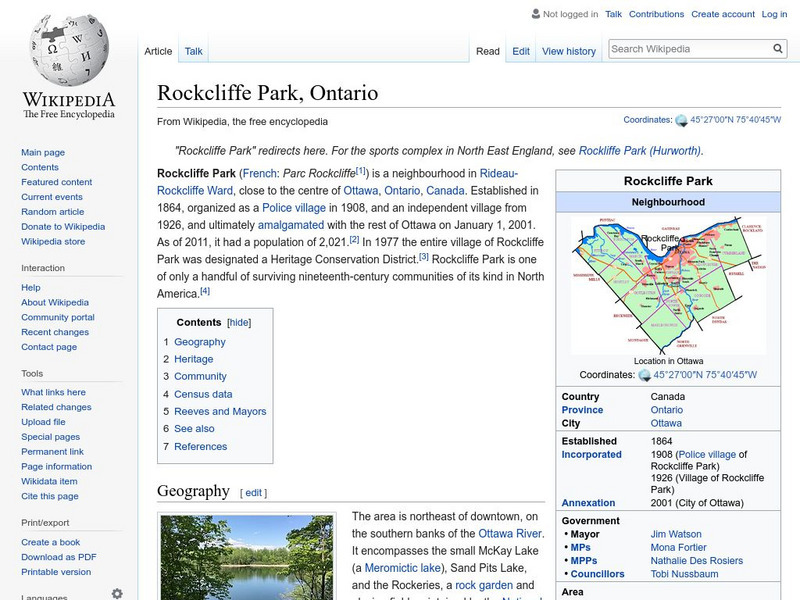Click Download as PDF

click(59, 557)
